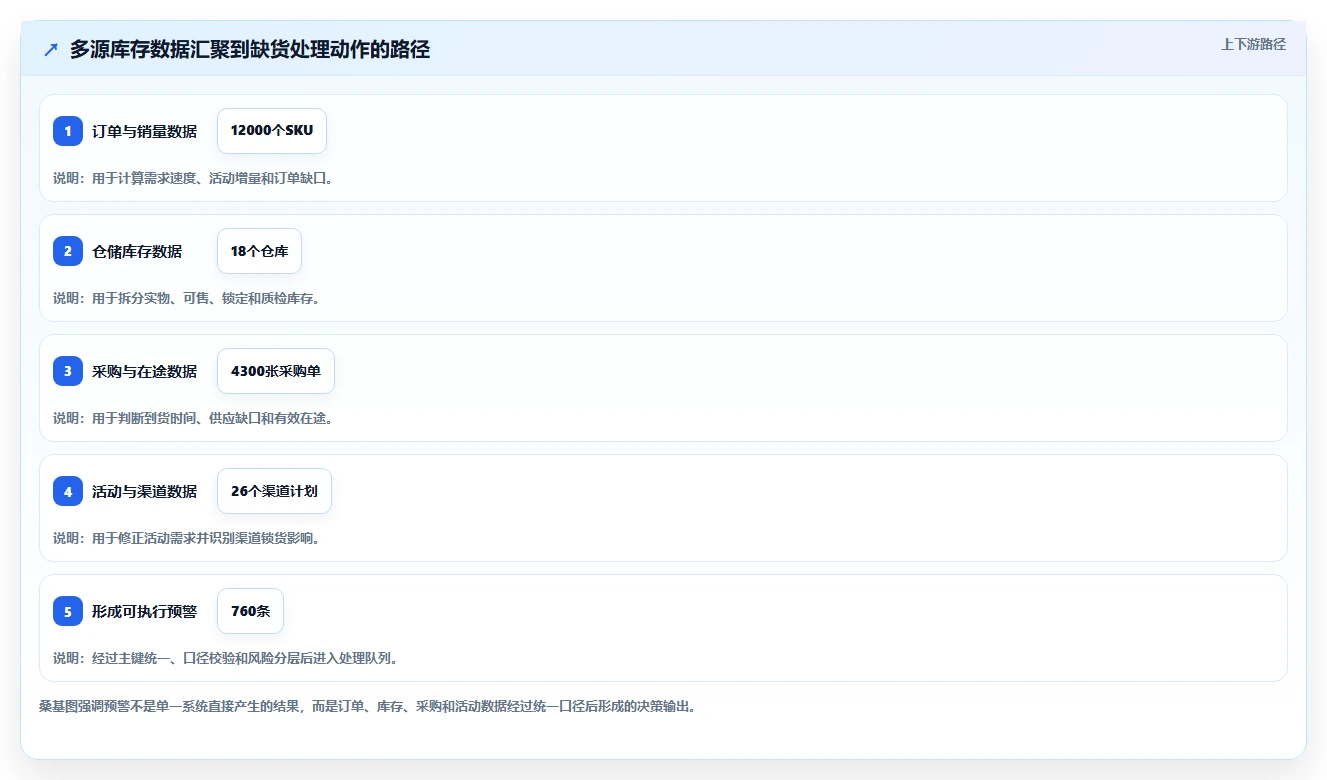
Task: Select the 26个渠道计划 value chip
Action: point(274,491)
